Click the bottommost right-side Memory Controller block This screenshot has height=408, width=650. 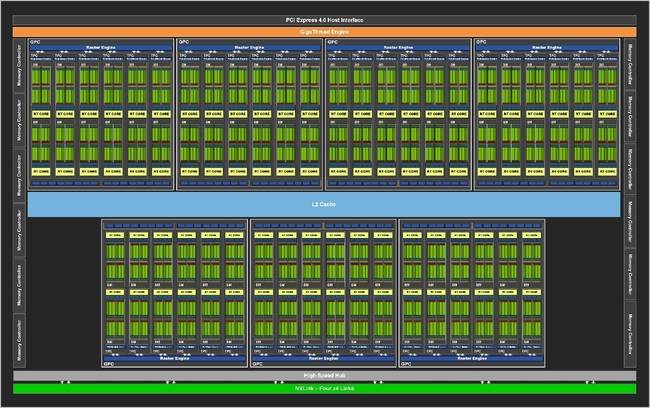pos(630,334)
